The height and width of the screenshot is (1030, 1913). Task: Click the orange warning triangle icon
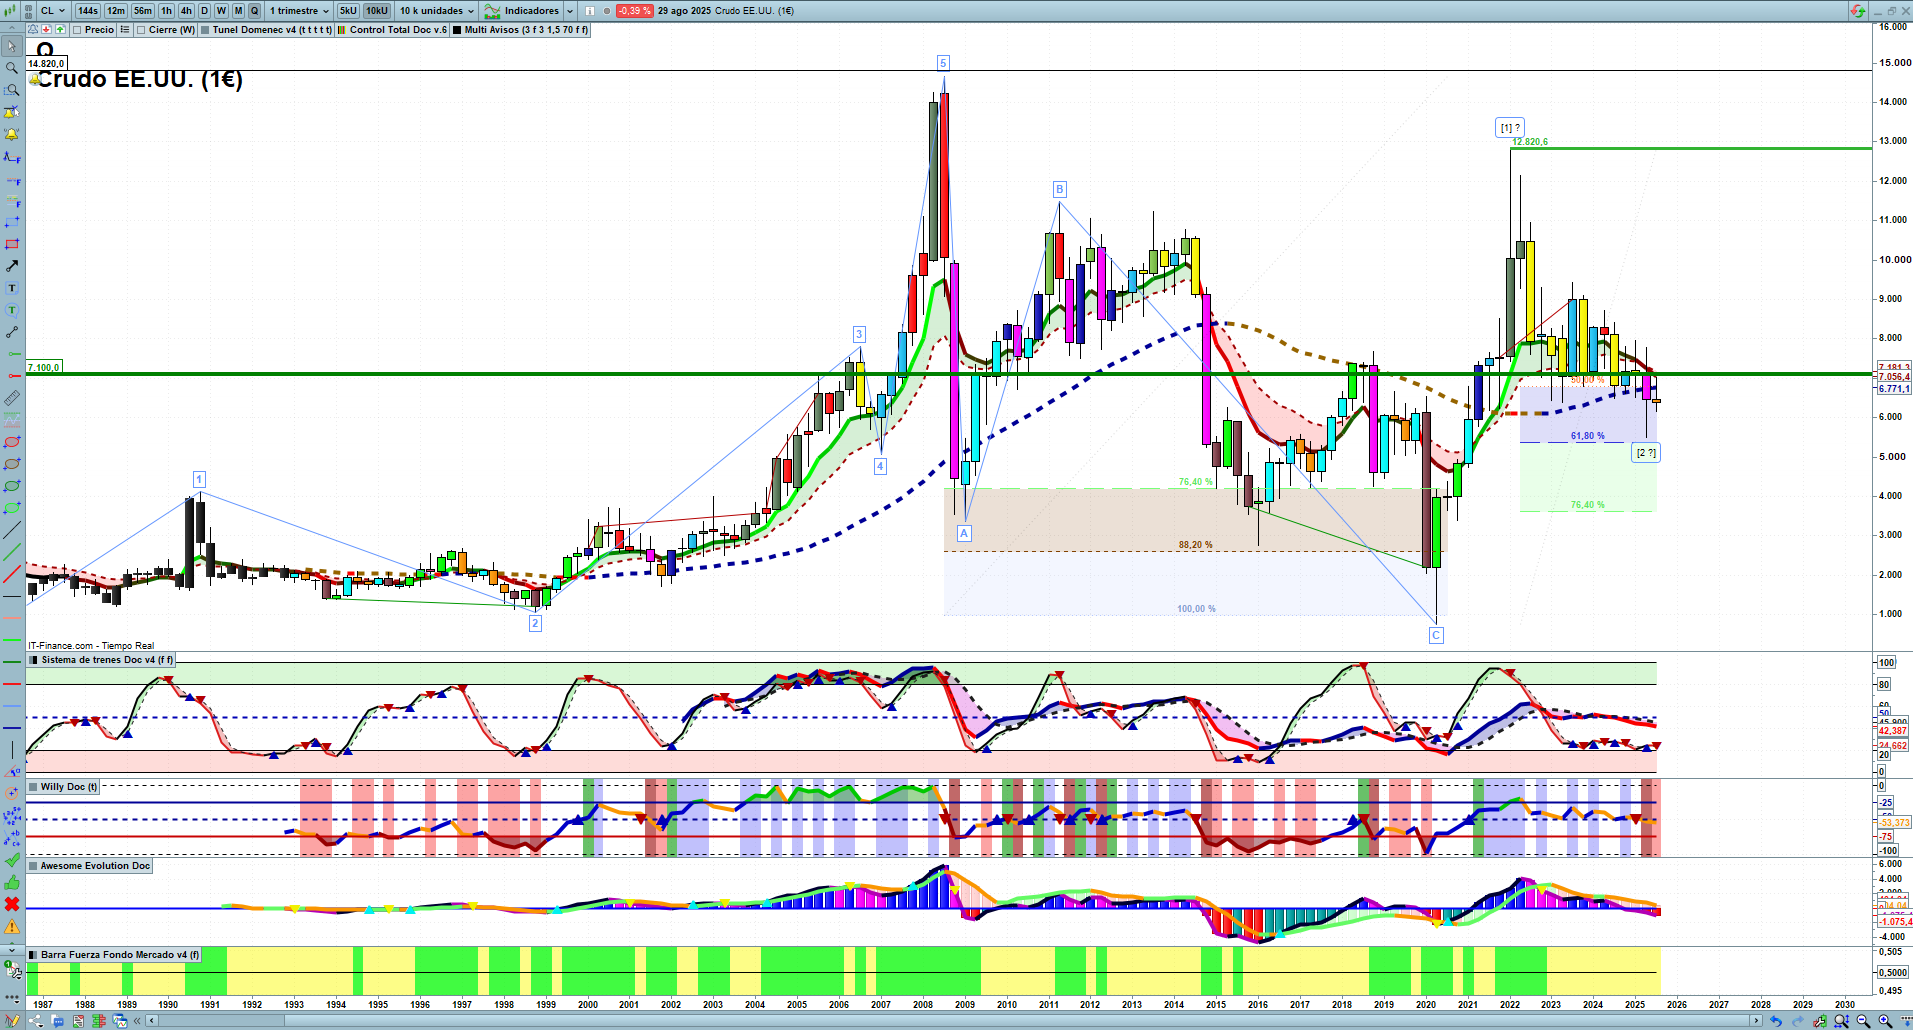pyautogui.click(x=12, y=927)
